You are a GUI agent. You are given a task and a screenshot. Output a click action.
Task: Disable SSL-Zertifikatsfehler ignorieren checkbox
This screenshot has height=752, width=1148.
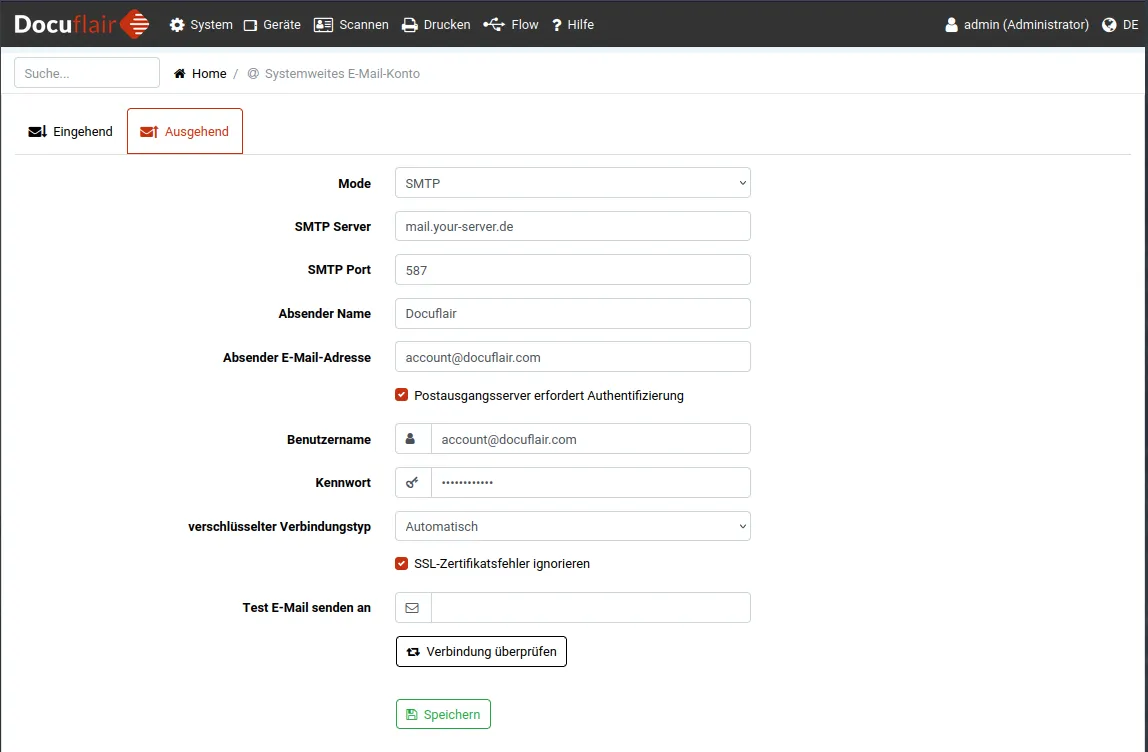coord(402,564)
